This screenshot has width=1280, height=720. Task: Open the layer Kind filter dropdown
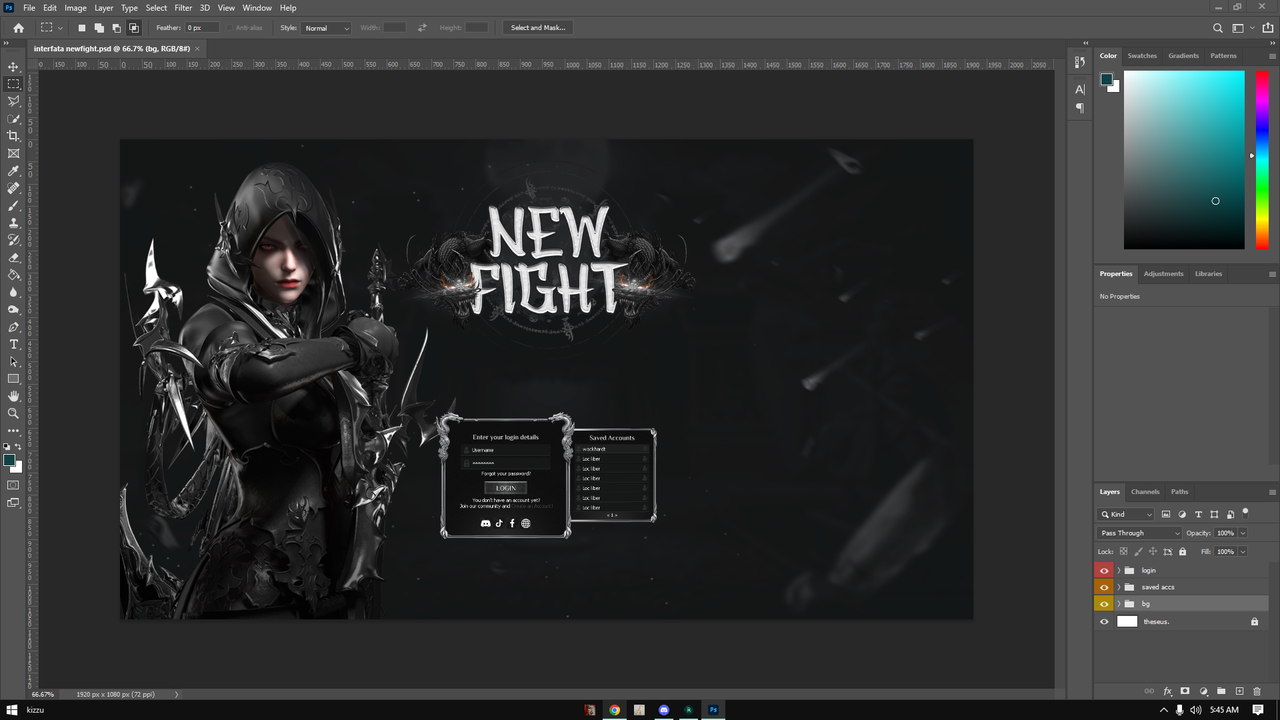coord(1126,514)
